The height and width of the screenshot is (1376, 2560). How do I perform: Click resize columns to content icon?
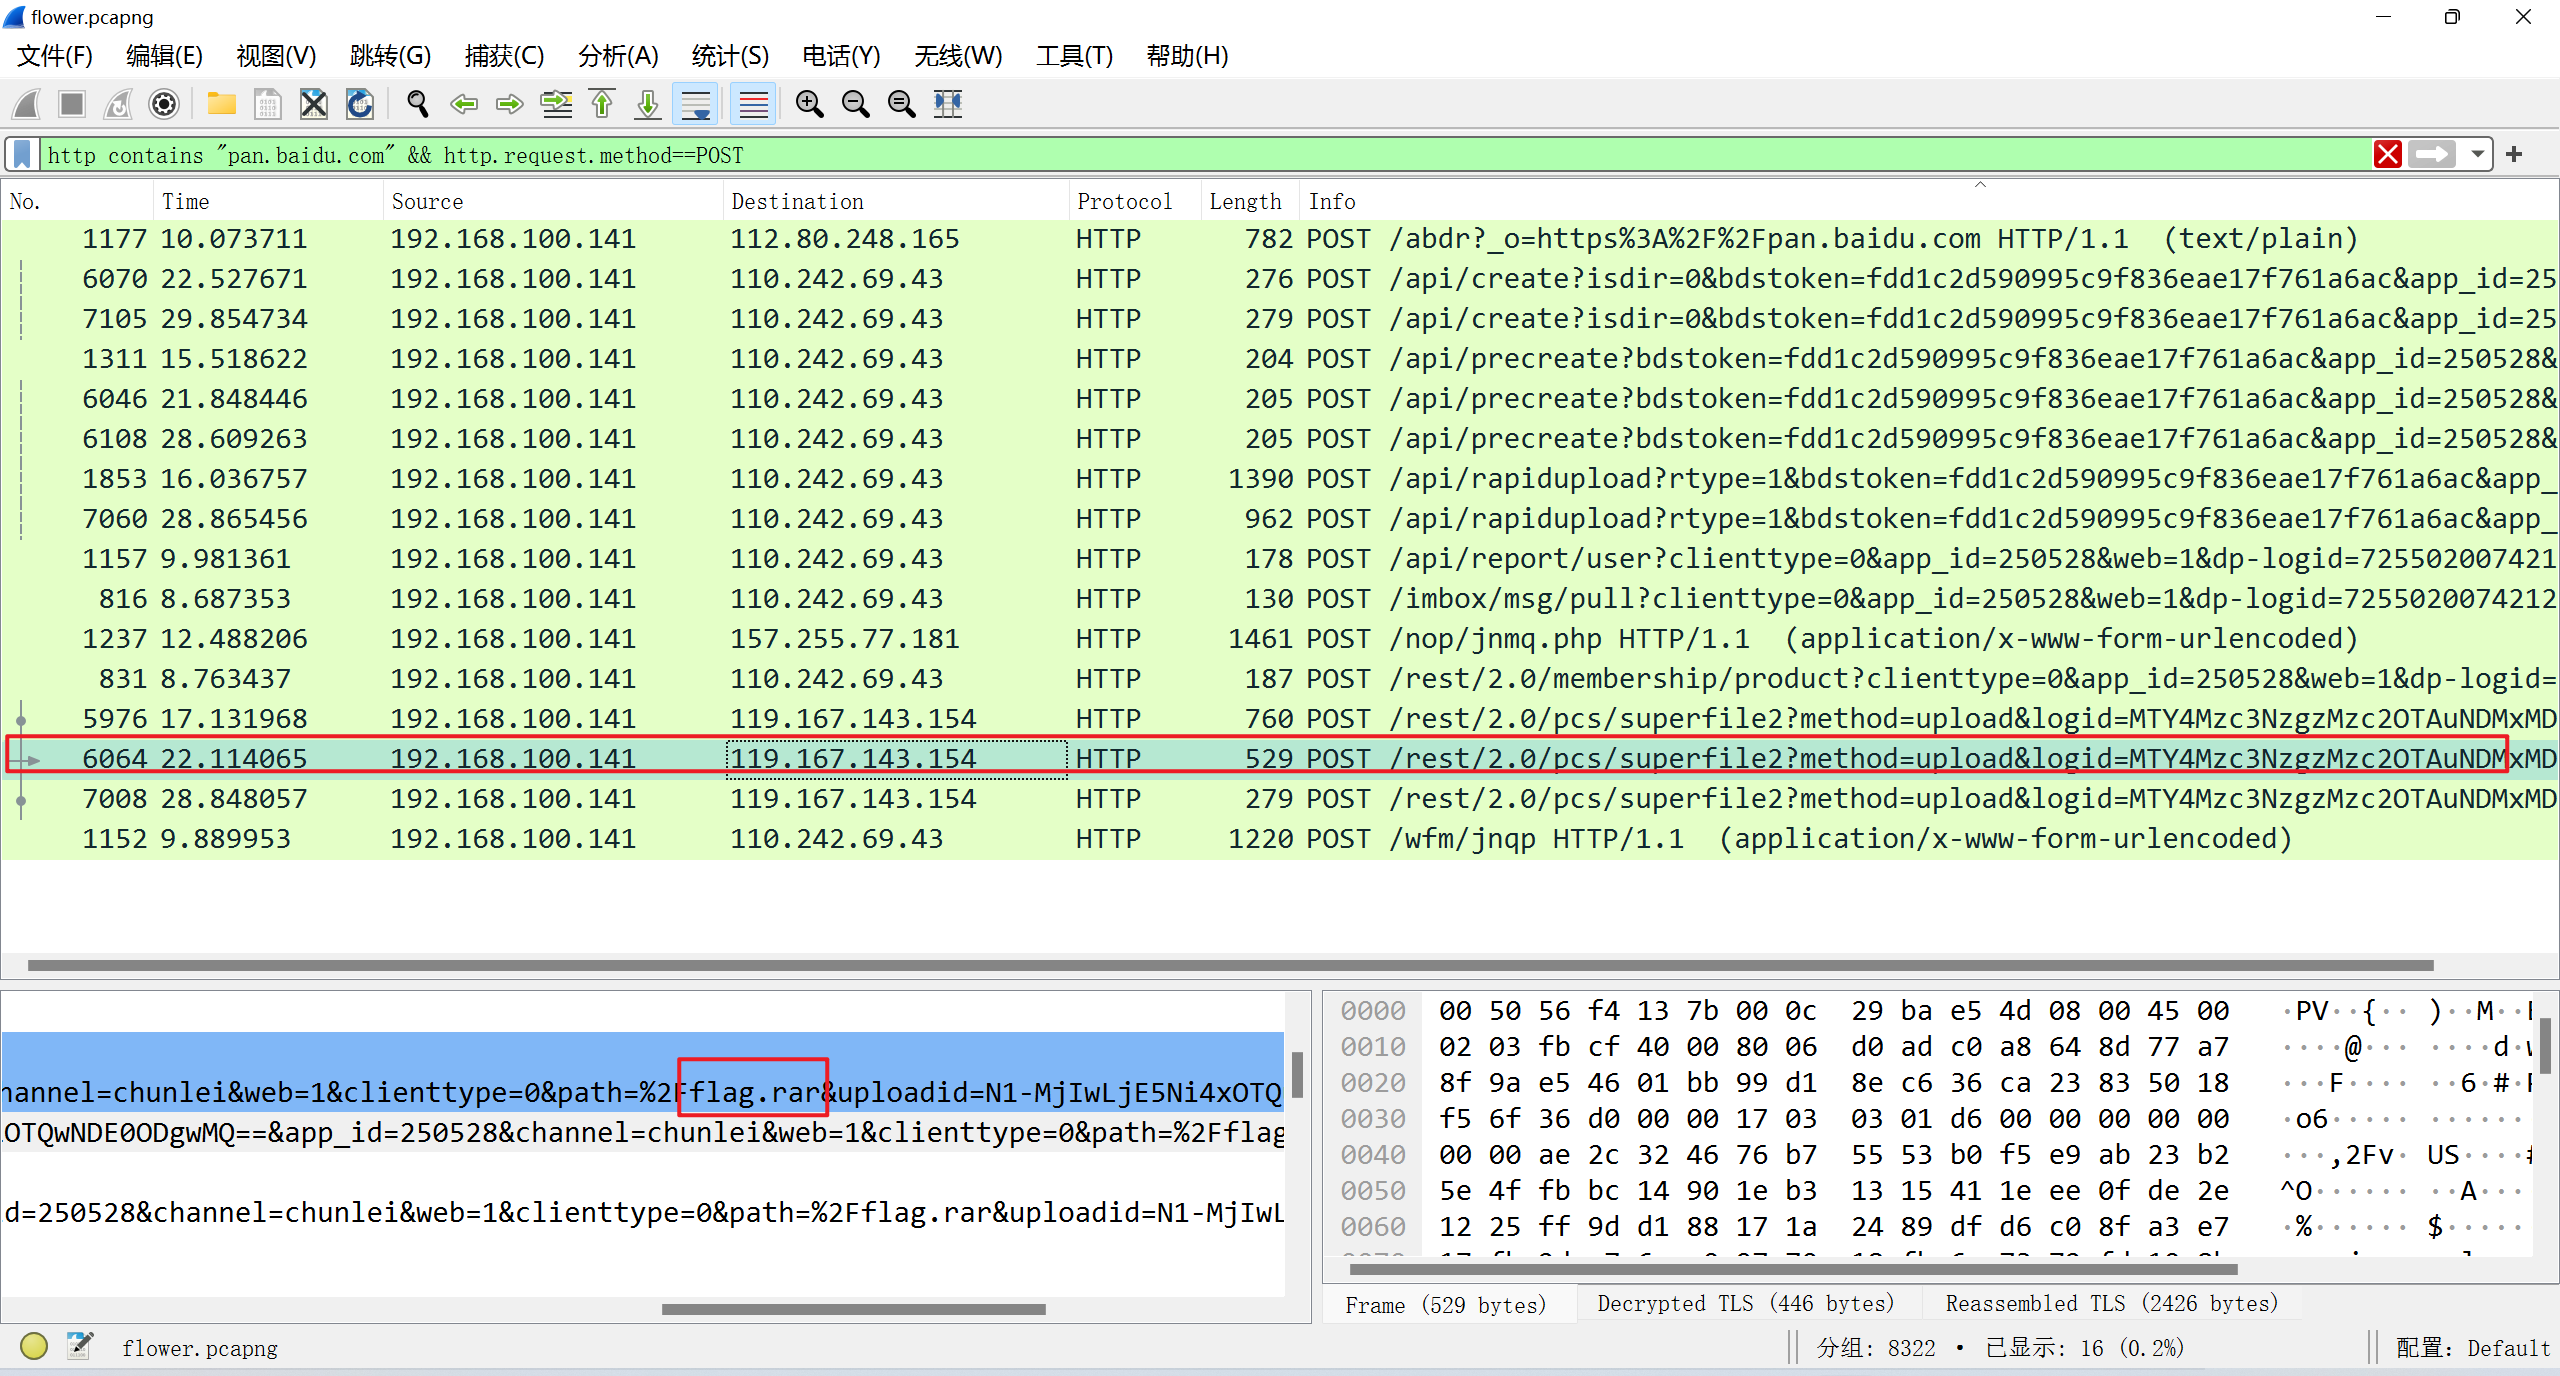(947, 104)
